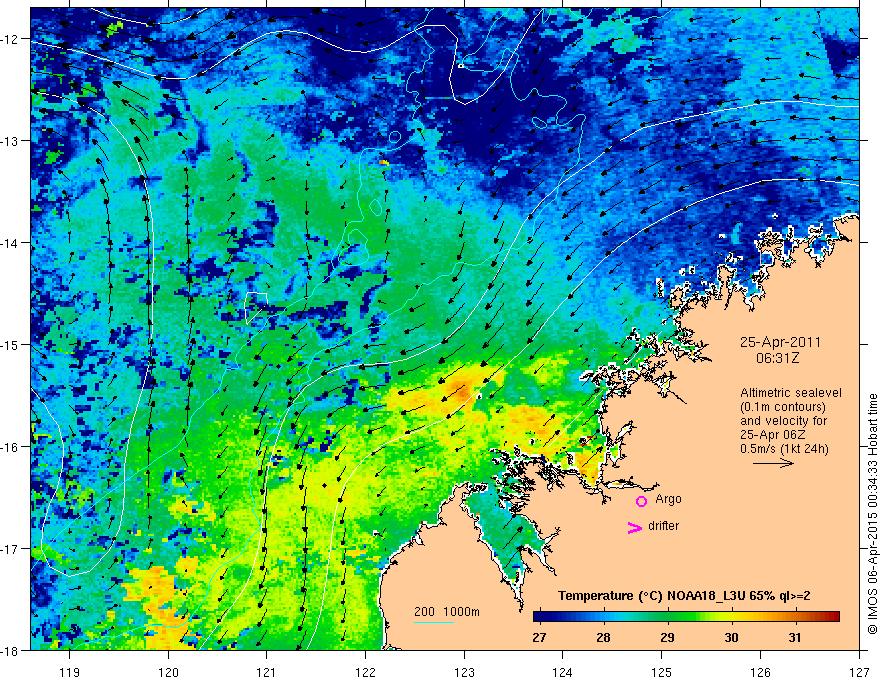
Task: Click the 'Argo' legend label
Action: (x=668, y=499)
